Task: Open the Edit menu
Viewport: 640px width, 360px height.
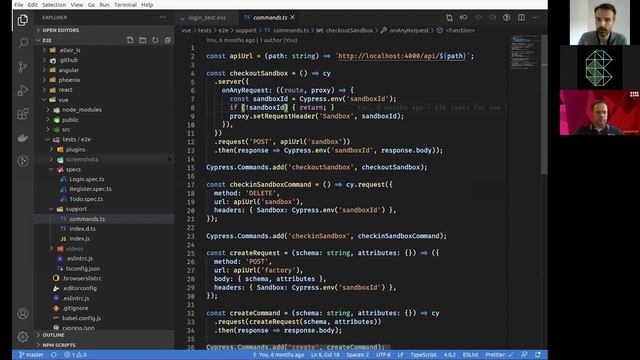Action: coord(33,5)
